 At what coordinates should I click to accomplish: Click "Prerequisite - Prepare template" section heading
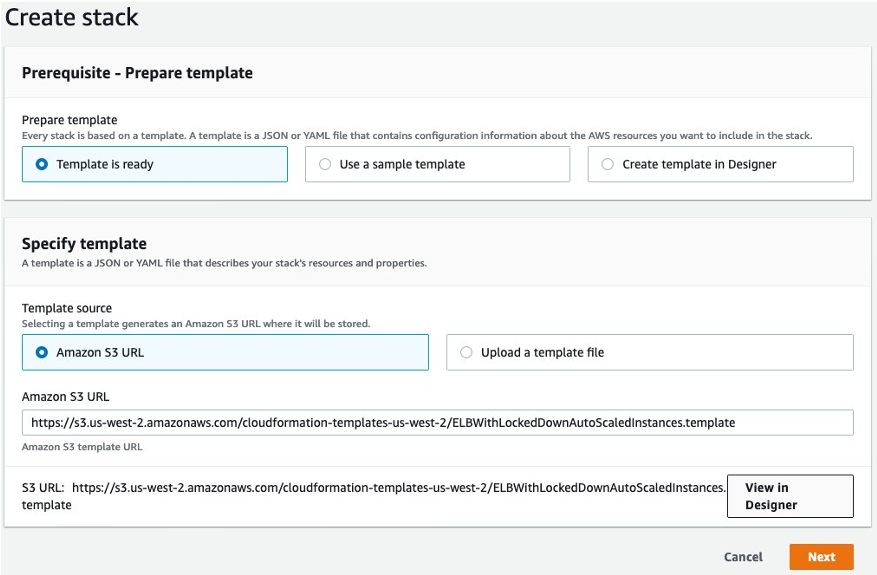pyautogui.click(x=137, y=73)
